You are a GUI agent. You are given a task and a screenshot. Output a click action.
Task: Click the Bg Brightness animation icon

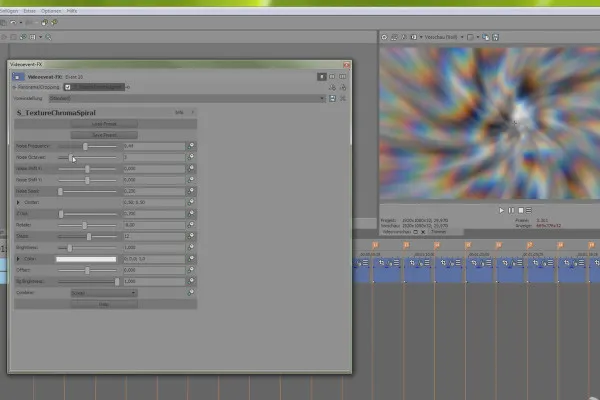pyautogui.click(x=191, y=281)
